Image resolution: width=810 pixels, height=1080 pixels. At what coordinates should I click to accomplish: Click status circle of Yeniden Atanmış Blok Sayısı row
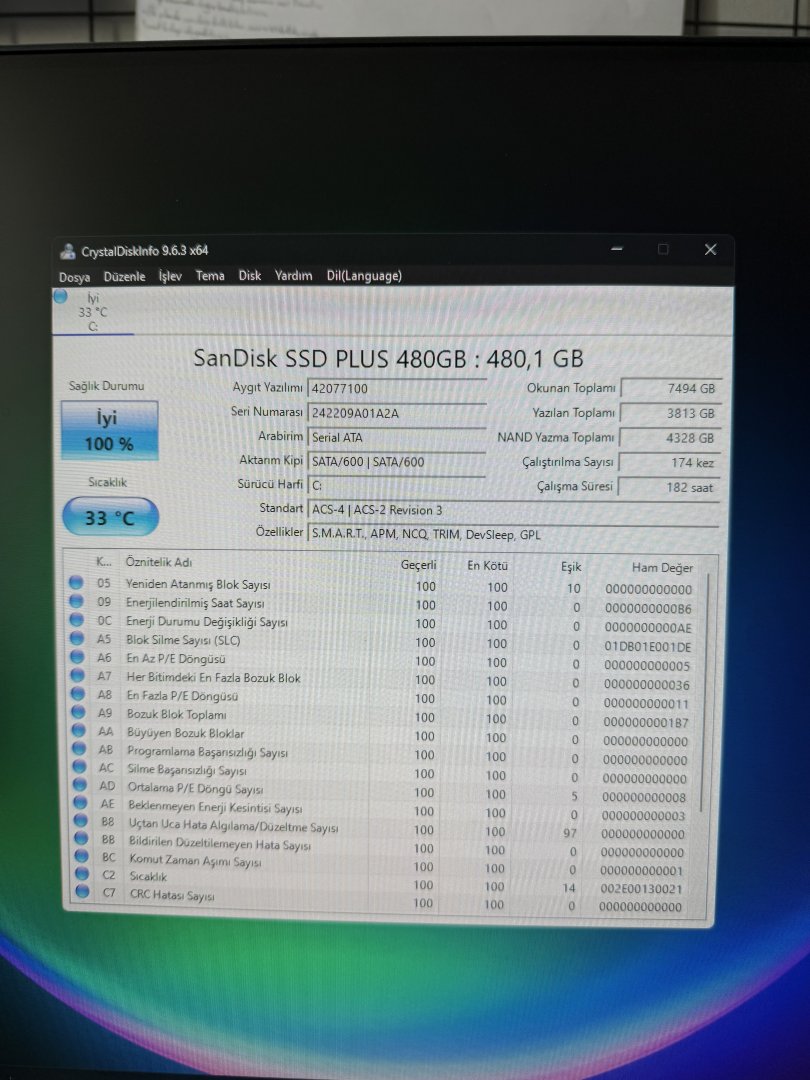(x=76, y=583)
